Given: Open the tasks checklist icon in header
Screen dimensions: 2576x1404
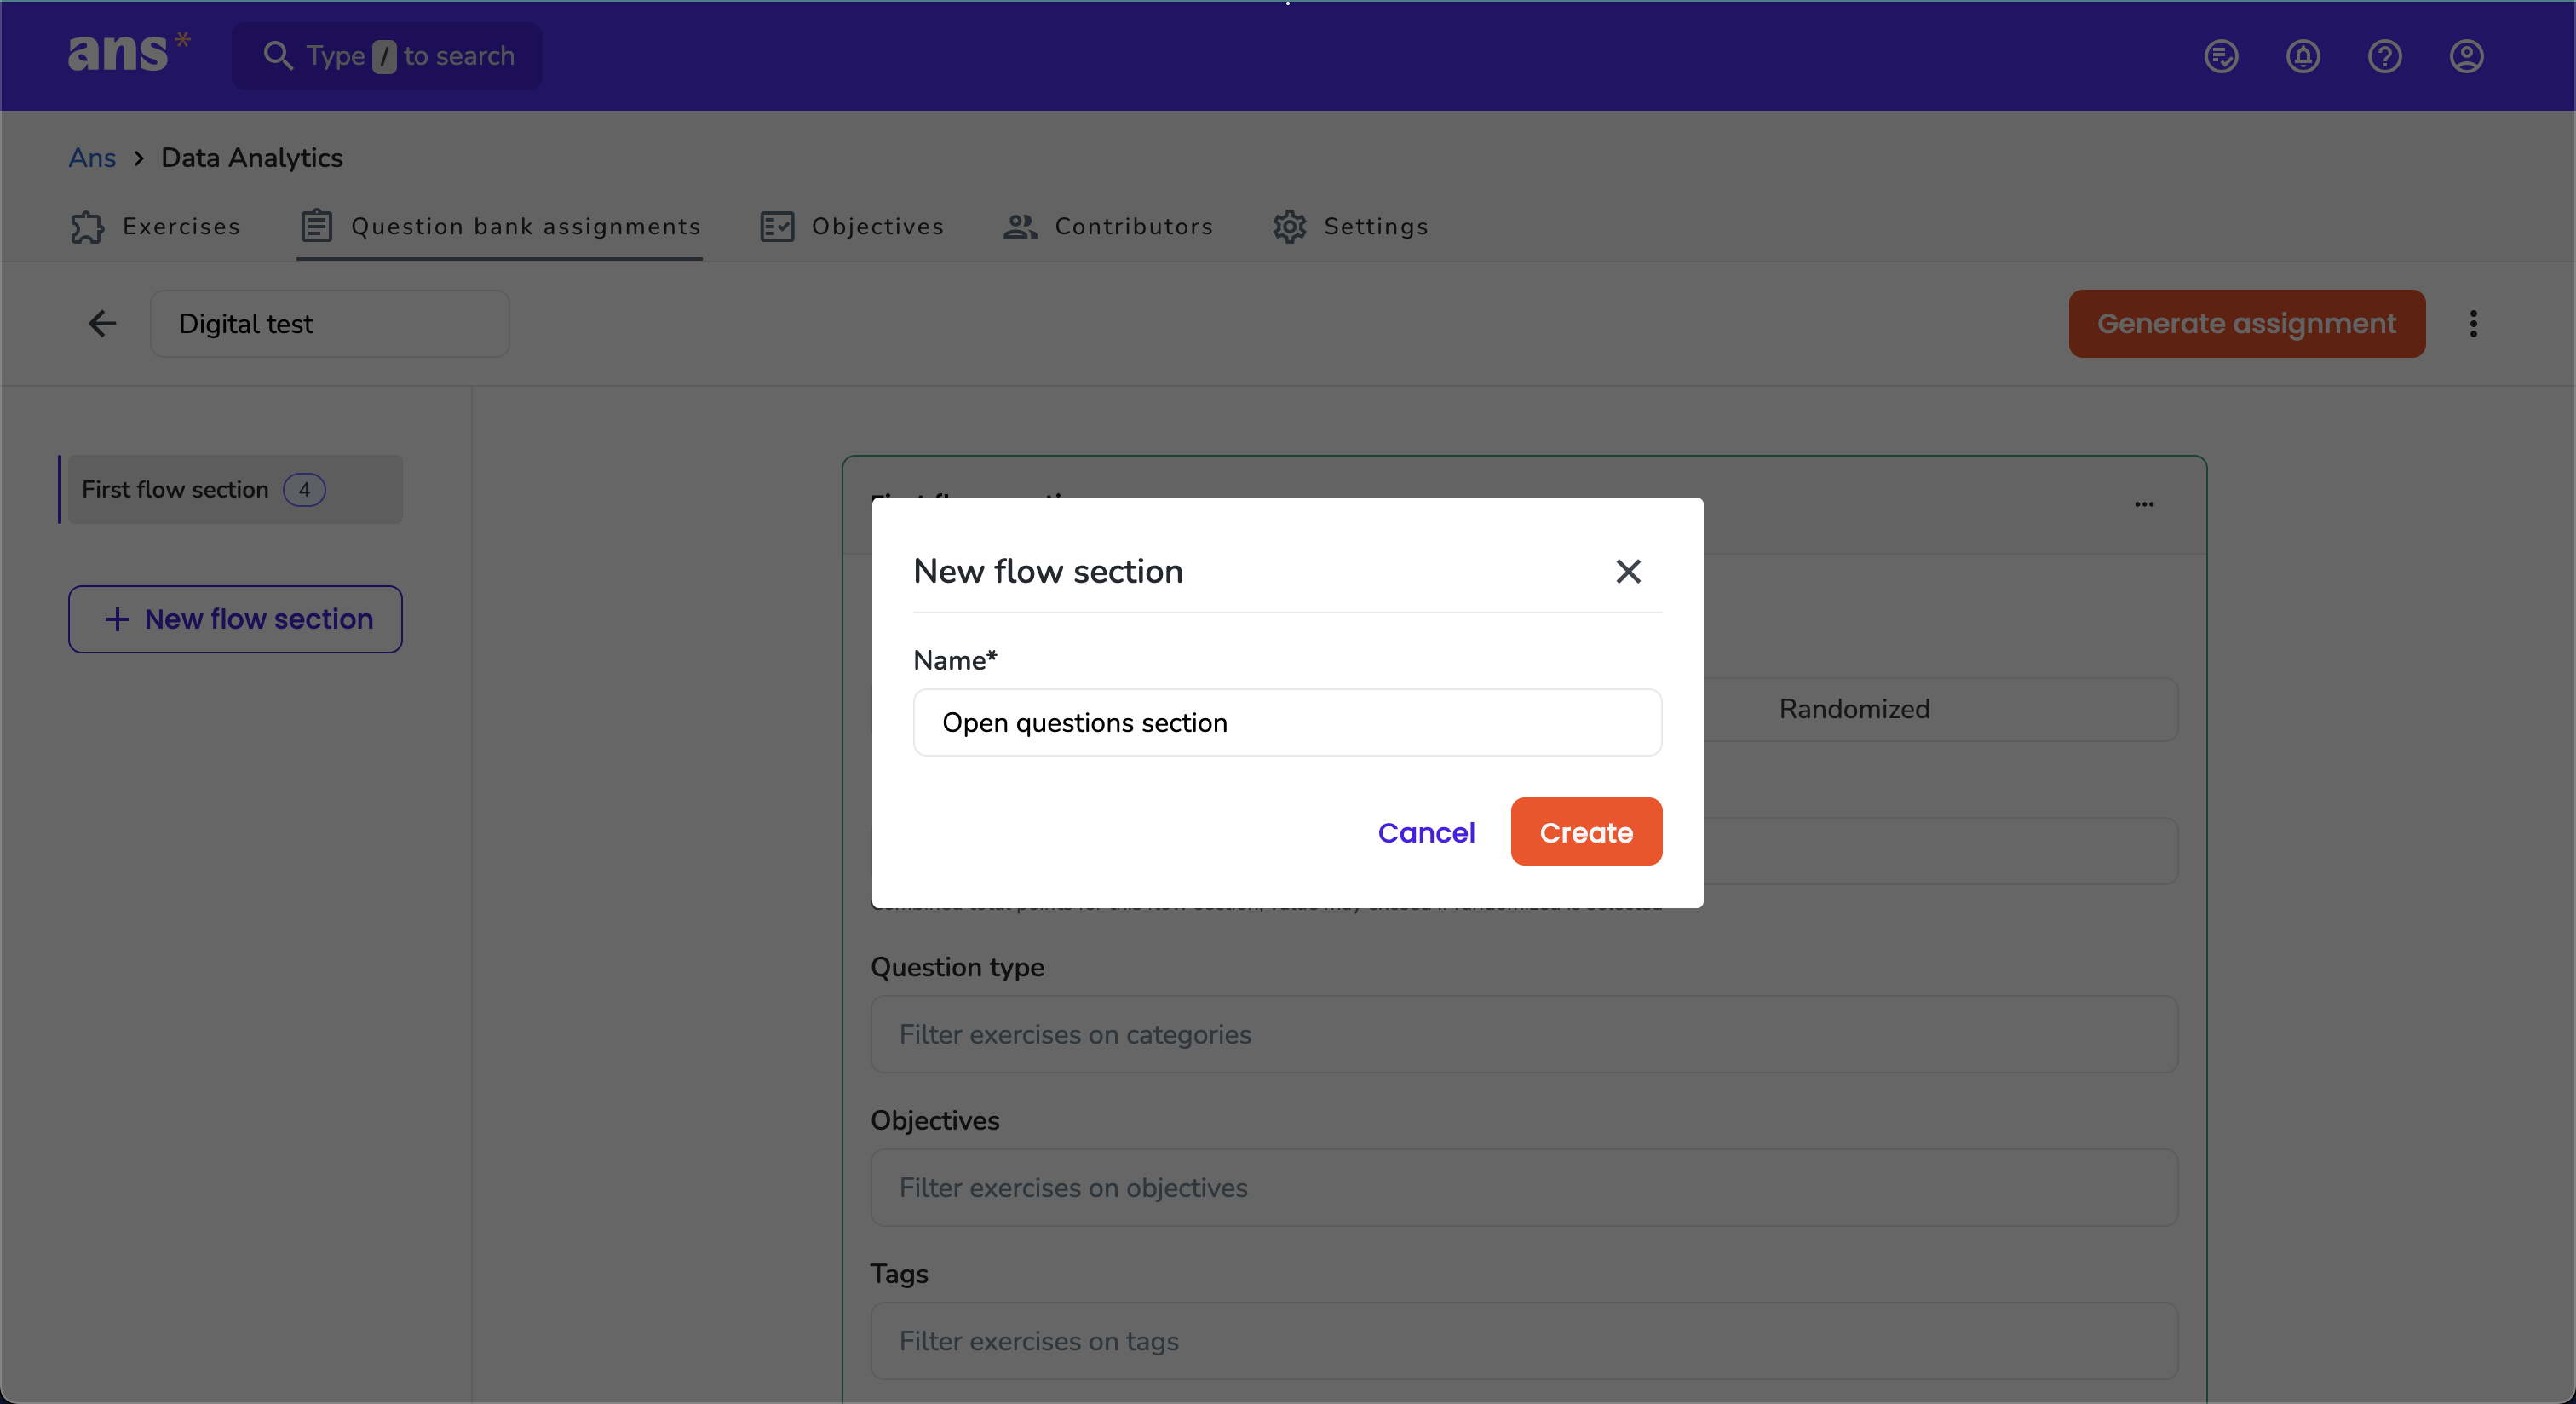Looking at the screenshot, I should coord(2221,56).
